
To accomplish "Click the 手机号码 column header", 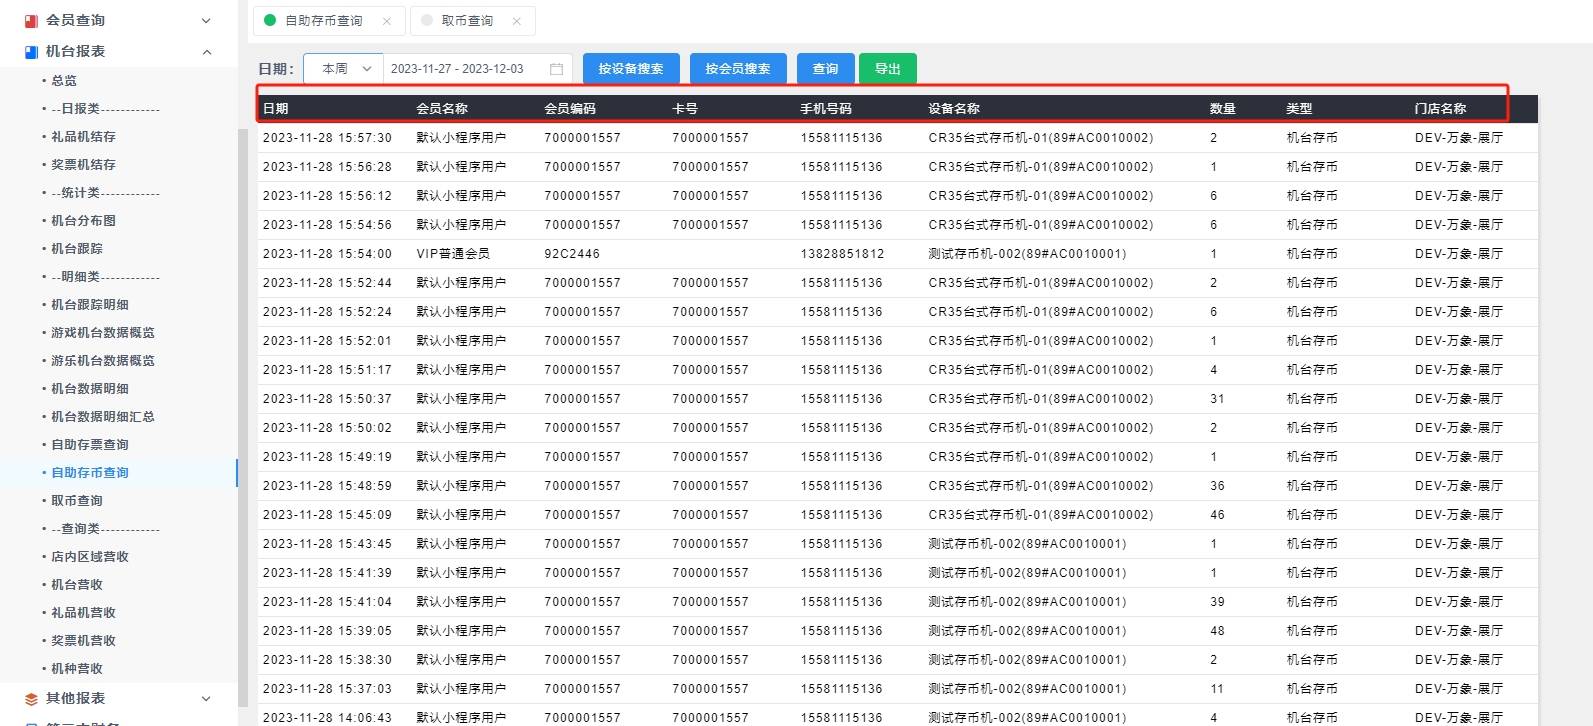I will point(826,109).
